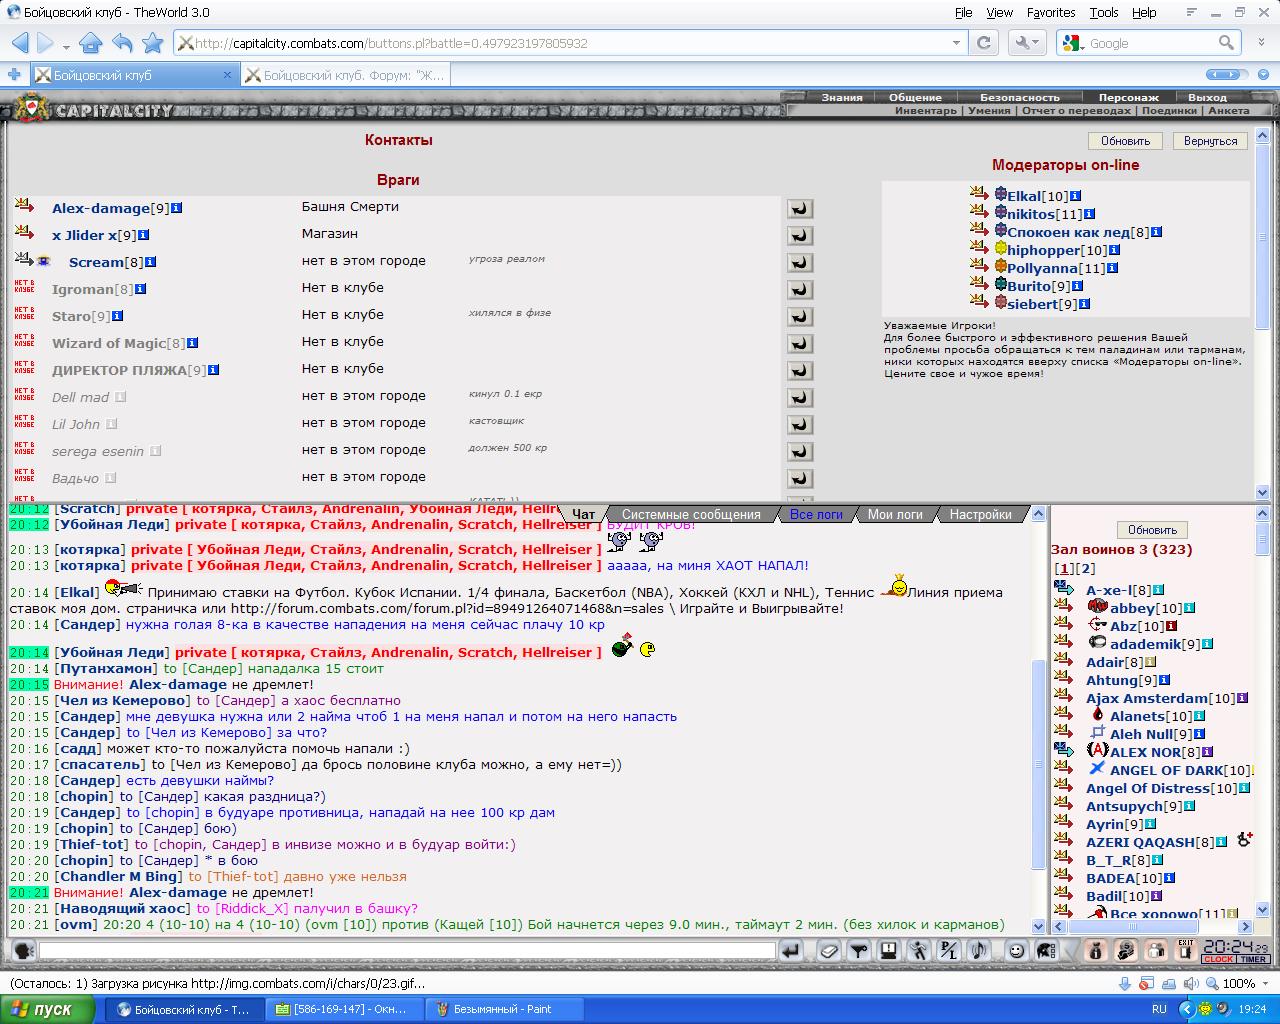Open the Анкета link
1280x1024 pixels.
1228,110
